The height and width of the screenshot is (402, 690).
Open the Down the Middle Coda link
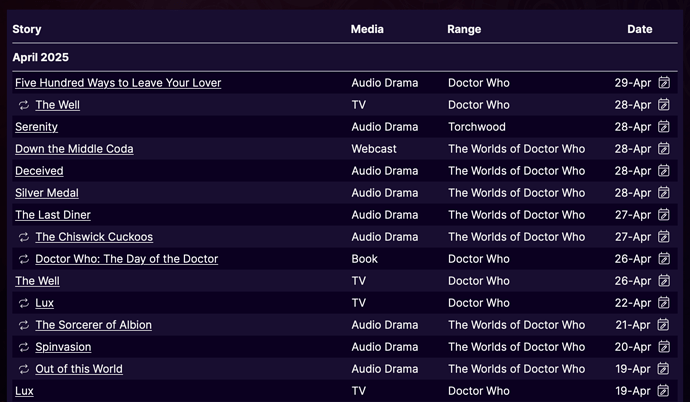tap(74, 149)
